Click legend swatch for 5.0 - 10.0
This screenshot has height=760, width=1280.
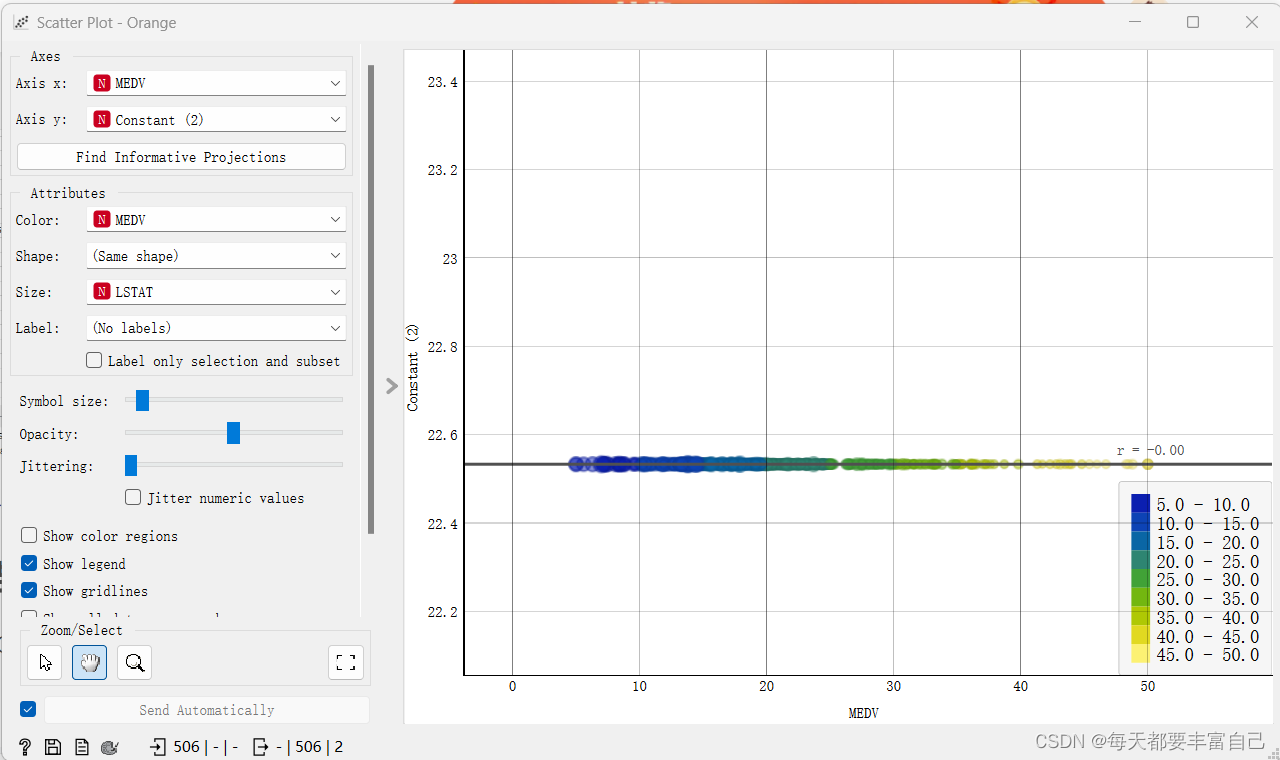coord(1140,504)
